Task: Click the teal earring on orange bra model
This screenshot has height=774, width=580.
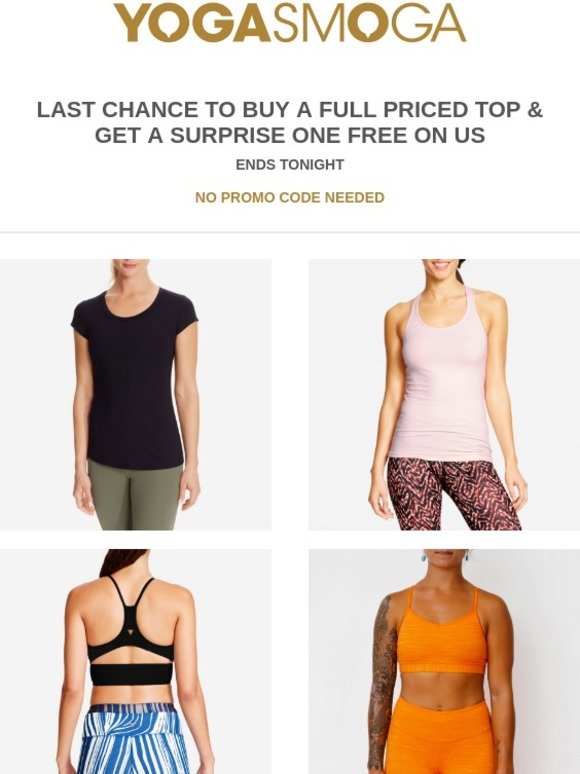Action: [423, 558]
